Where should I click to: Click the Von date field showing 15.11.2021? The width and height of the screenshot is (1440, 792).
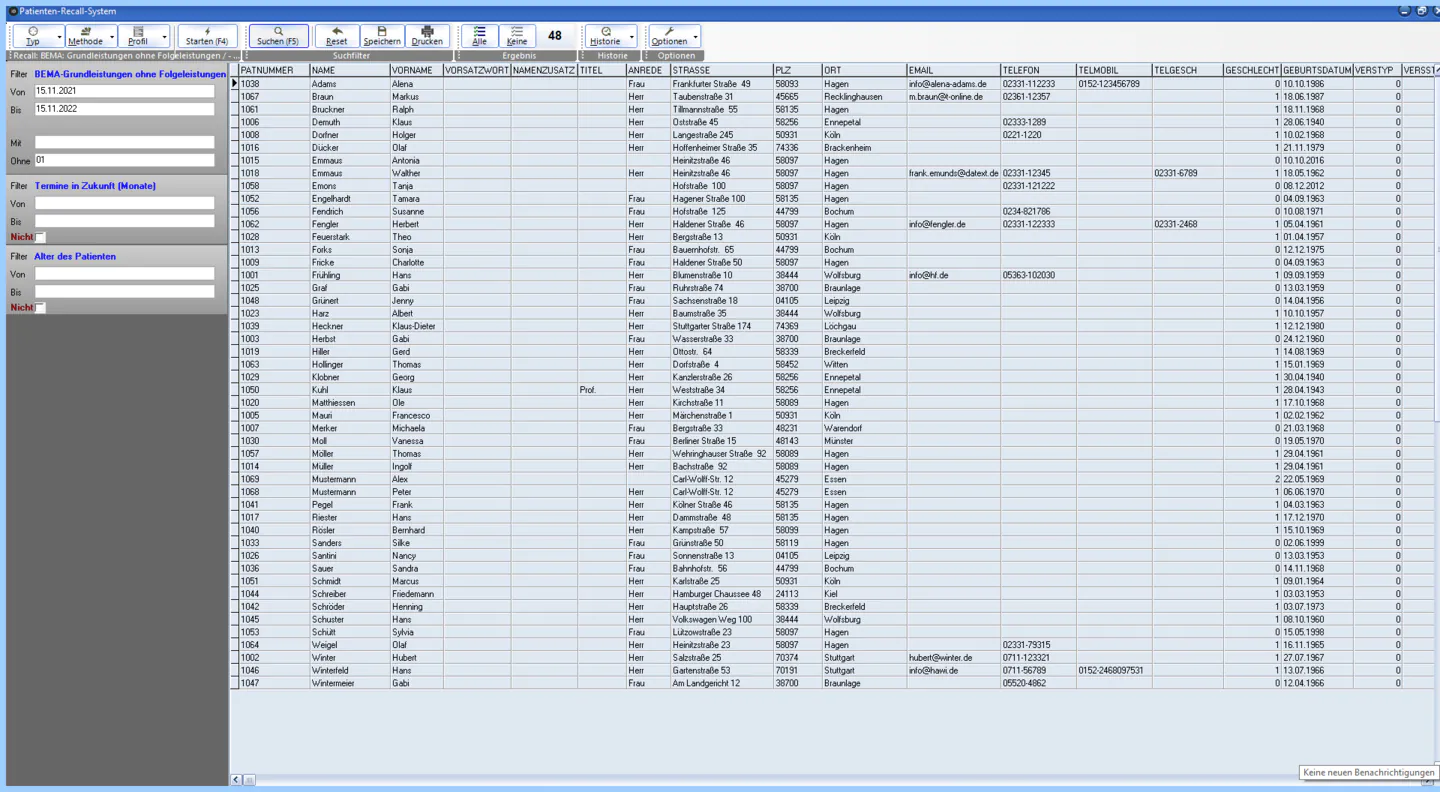(124, 91)
